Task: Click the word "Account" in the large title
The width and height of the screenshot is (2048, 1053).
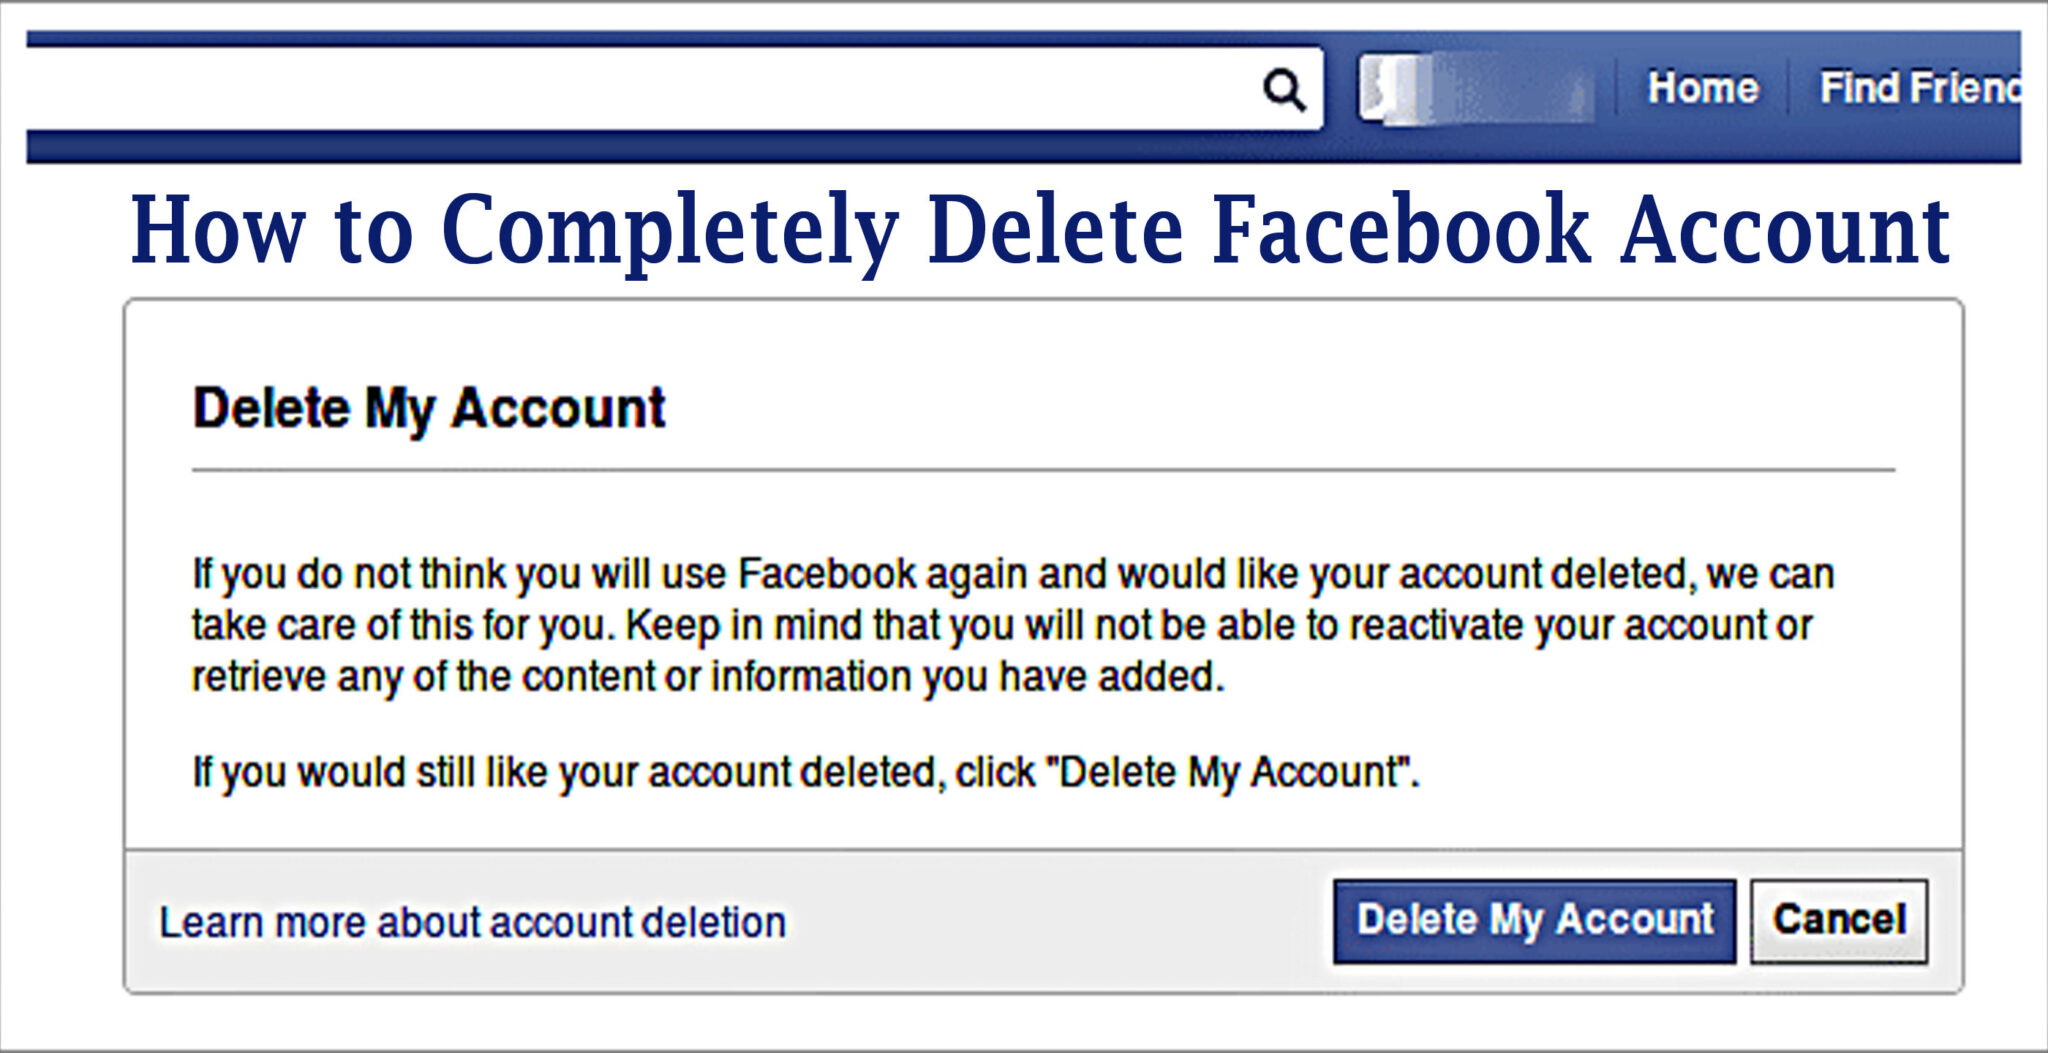Action: [x=1785, y=230]
